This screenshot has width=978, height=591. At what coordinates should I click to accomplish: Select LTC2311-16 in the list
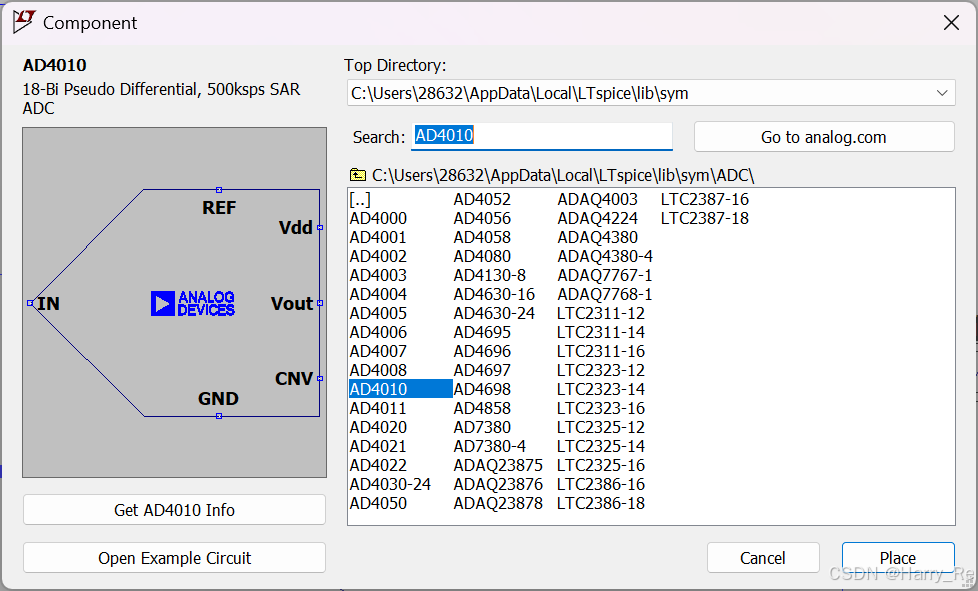click(601, 352)
